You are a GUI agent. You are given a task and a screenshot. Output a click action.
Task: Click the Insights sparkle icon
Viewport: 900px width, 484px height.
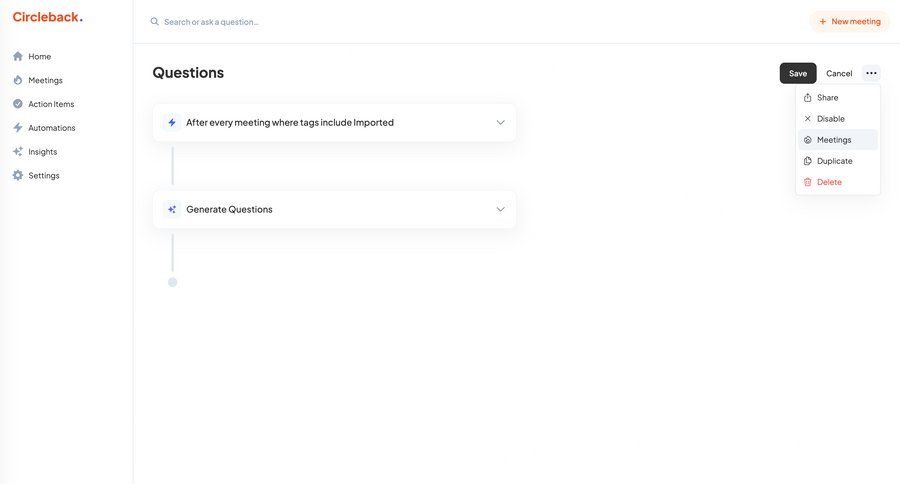coord(18,152)
